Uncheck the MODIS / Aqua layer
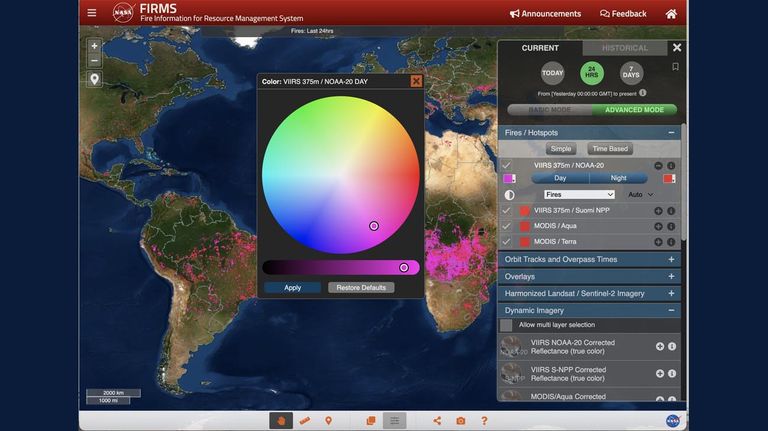Viewport: 768px width, 431px height. (x=506, y=226)
